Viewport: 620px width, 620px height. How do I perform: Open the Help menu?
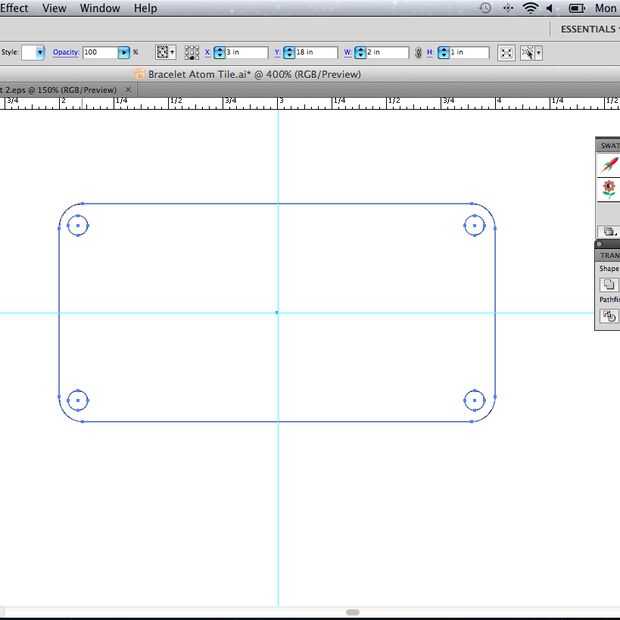[145, 8]
